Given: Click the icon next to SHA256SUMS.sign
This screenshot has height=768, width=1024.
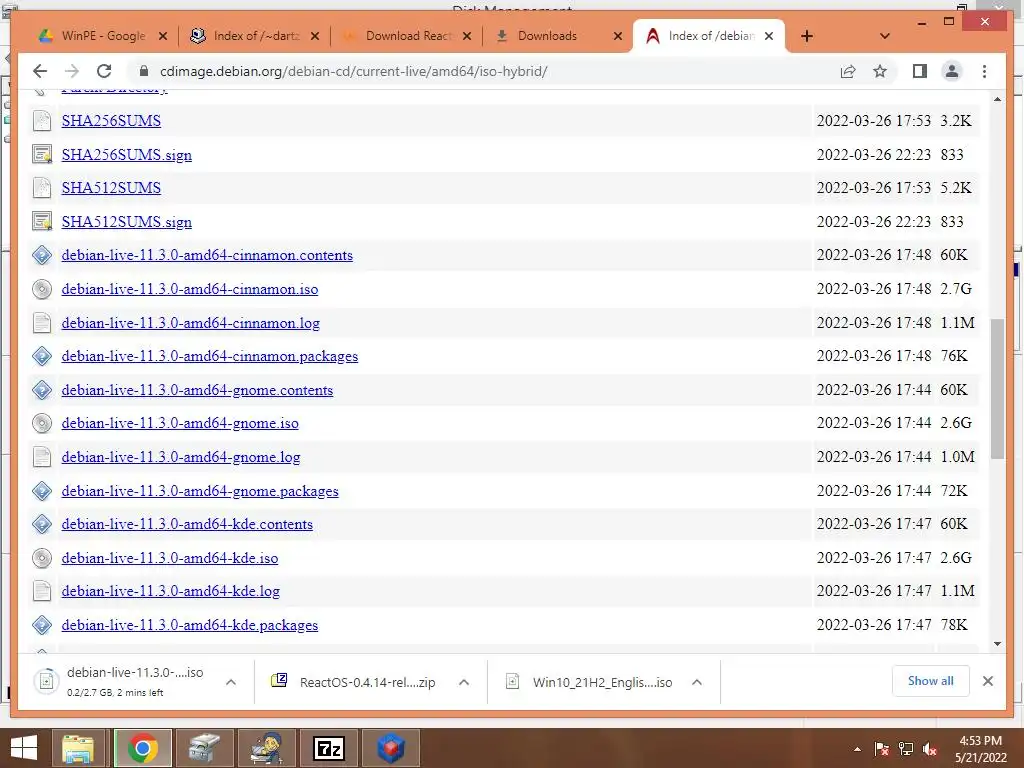Looking at the screenshot, I should [42, 155].
